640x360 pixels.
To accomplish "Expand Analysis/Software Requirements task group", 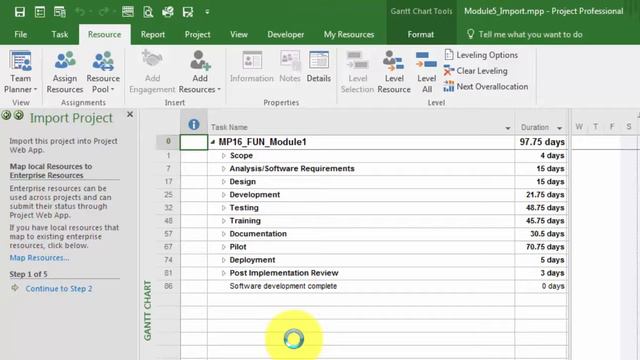I will click(223, 169).
